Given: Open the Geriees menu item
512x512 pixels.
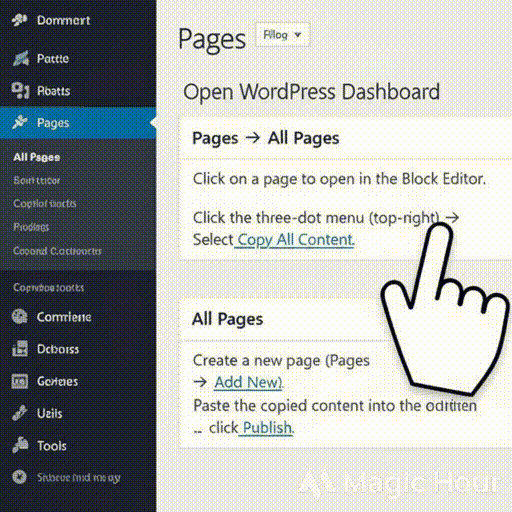Looking at the screenshot, I should pyautogui.click(x=78, y=381).
